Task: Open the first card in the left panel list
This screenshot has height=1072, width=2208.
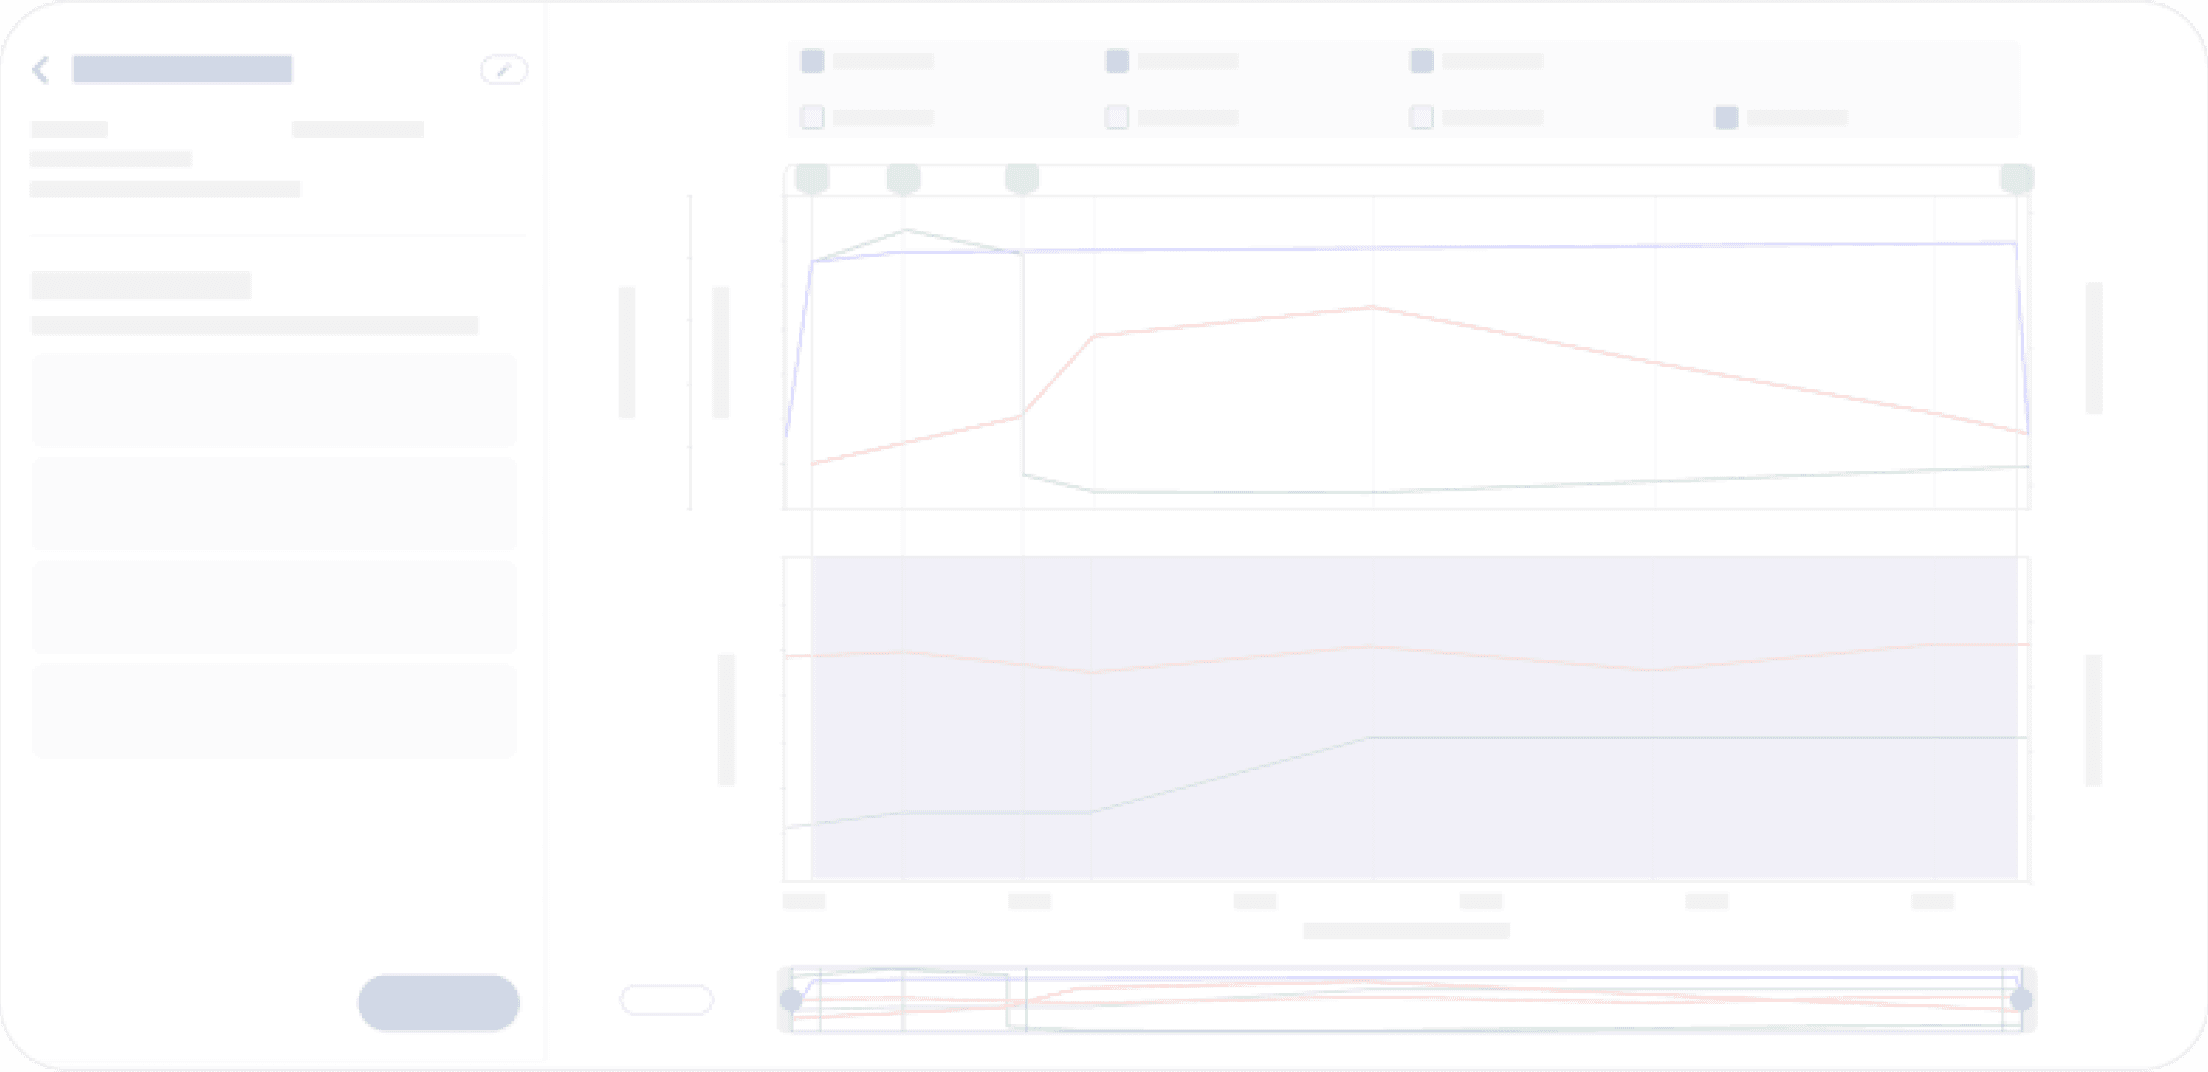Action: (274, 400)
